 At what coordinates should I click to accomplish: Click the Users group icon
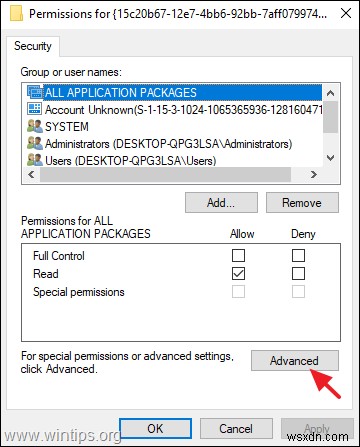tap(35, 160)
